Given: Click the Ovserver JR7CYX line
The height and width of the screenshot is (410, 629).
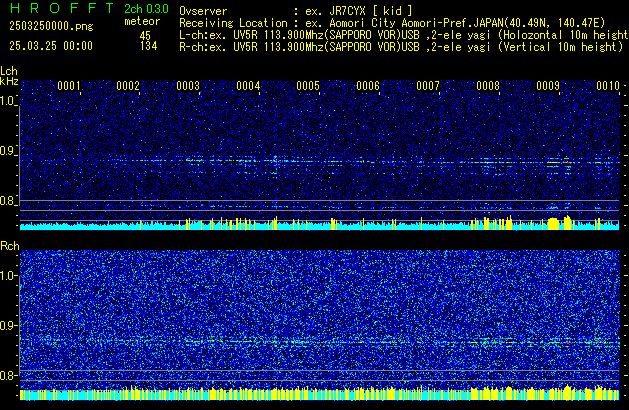Looking at the screenshot, I should 296,11.
